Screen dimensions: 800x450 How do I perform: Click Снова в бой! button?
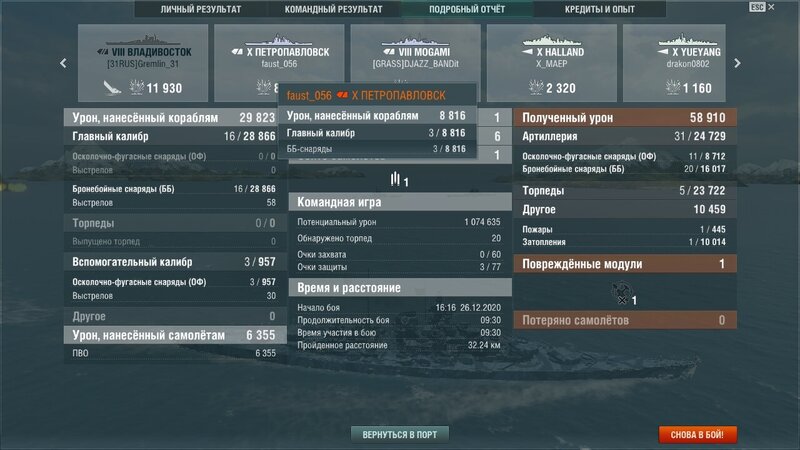[x=697, y=435]
